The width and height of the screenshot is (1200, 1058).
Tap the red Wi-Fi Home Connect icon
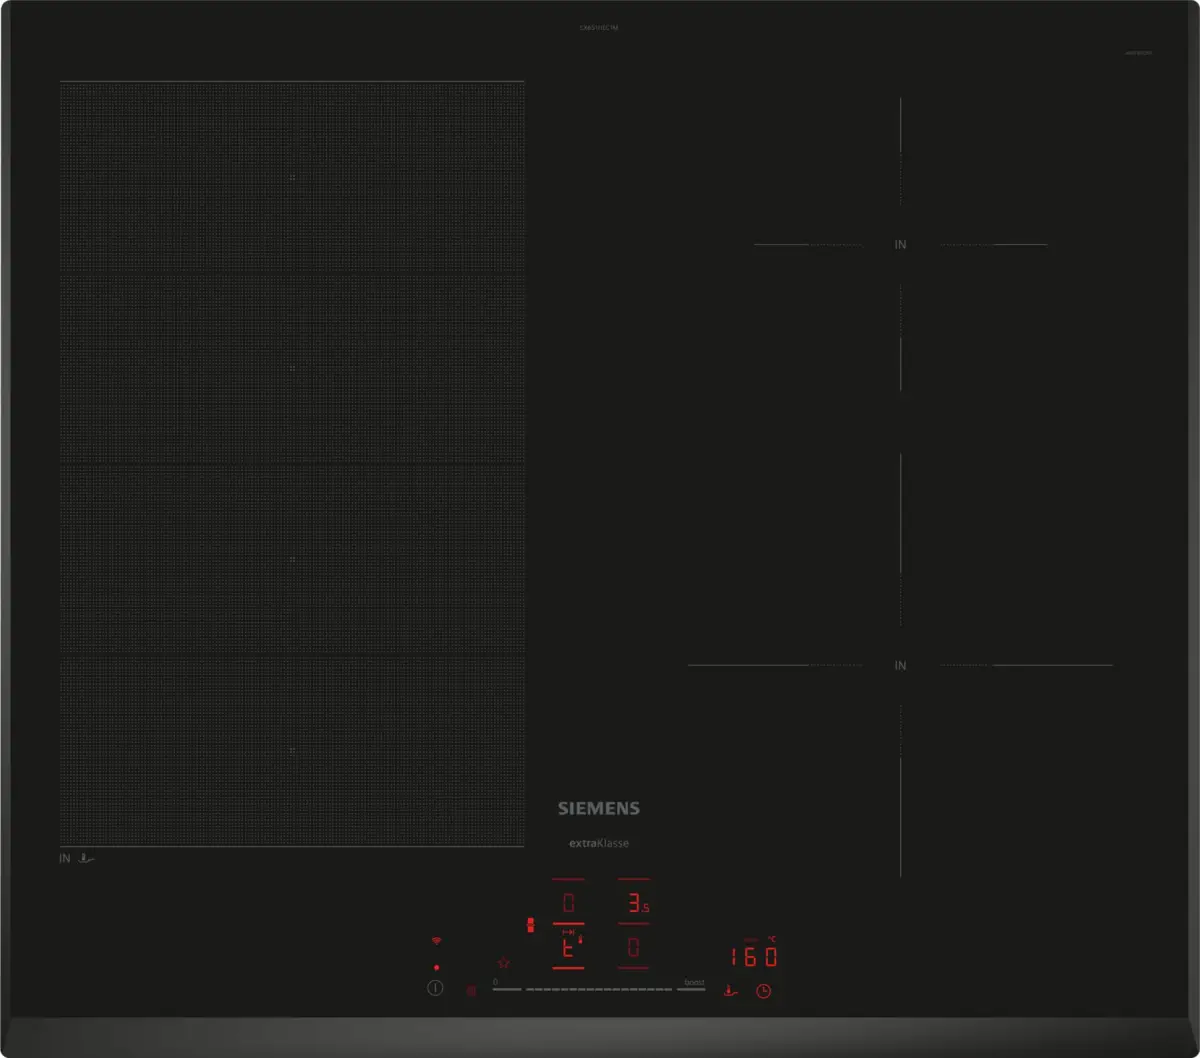pyautogui.click(x=436, y=941)
